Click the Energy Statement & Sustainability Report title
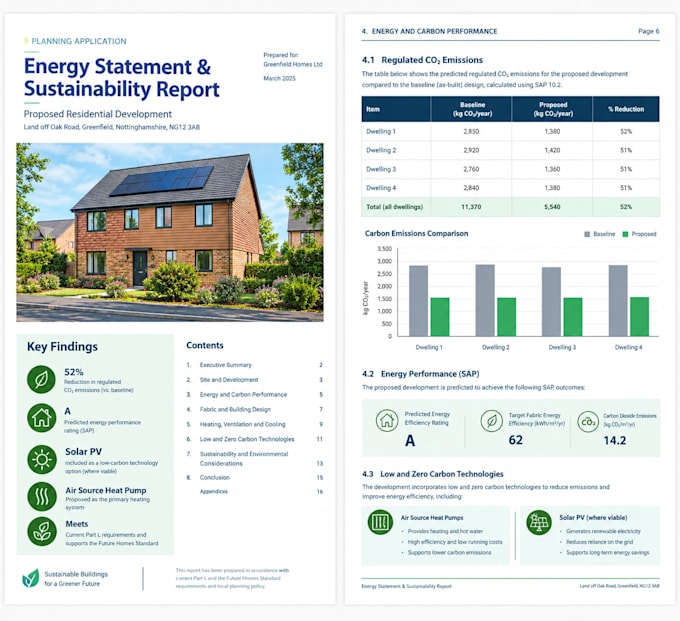The height and width of the screenshot is (621, 680). [122, 78]
